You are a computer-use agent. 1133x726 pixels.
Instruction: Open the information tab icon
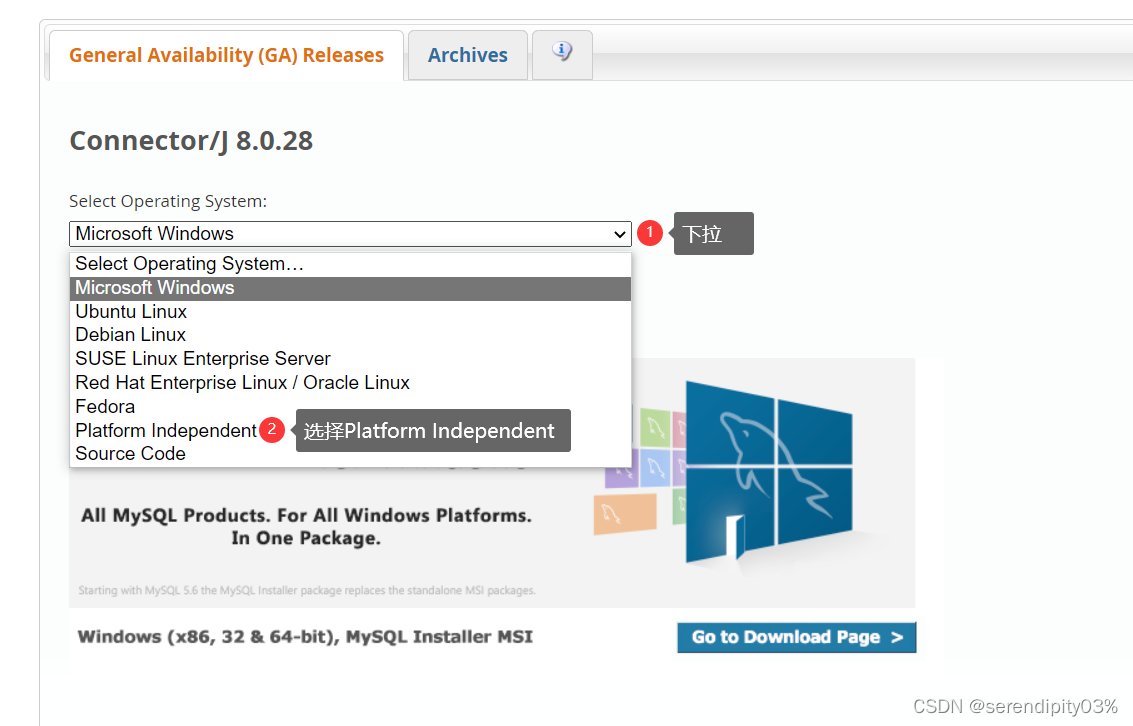pos(562,52)
